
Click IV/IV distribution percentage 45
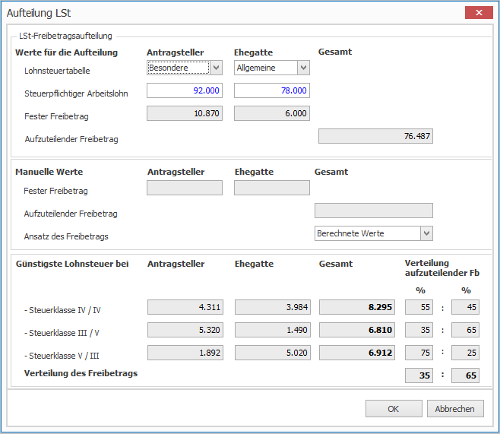465,307
